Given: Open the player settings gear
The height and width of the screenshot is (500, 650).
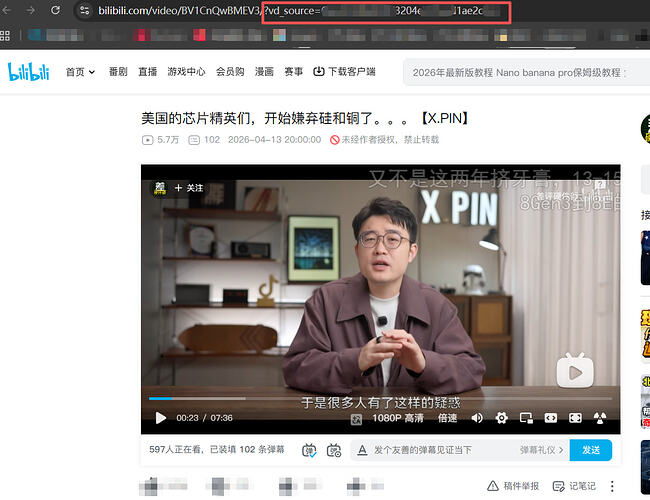Looking at the screenshot, I should (502, 418).
